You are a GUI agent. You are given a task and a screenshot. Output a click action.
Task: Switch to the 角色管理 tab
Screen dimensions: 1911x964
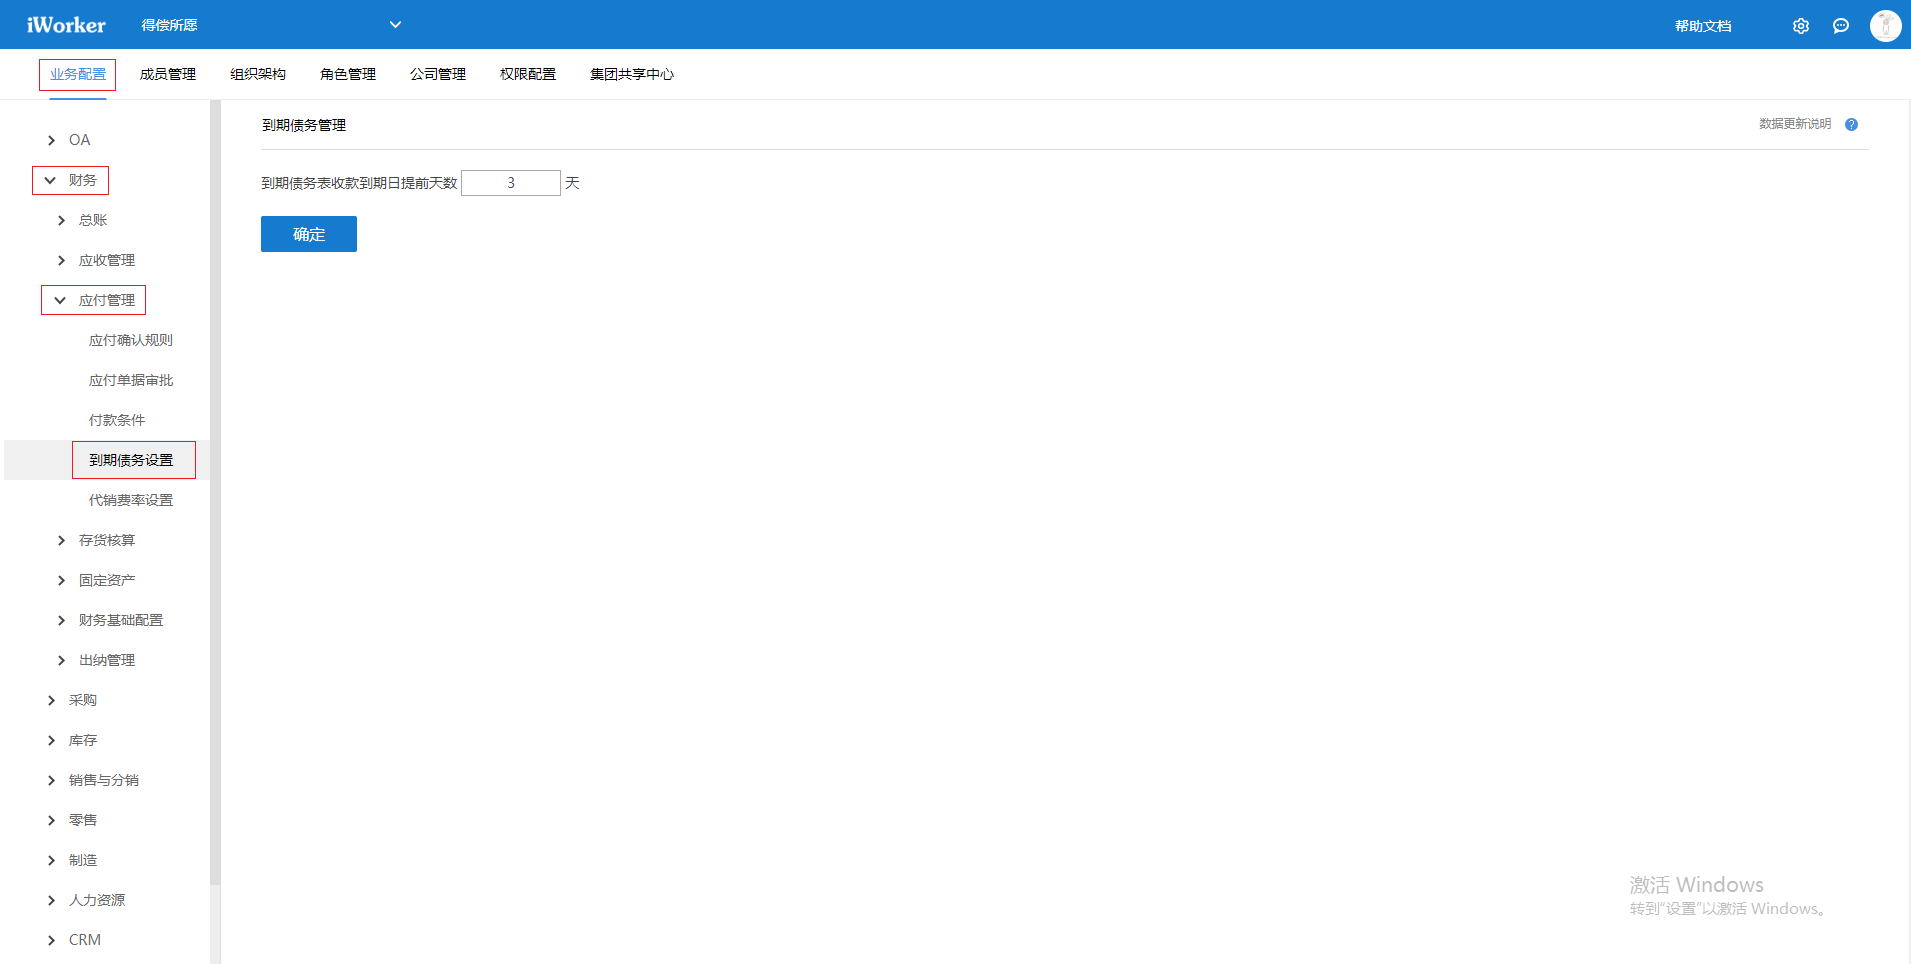pos(348,74)
